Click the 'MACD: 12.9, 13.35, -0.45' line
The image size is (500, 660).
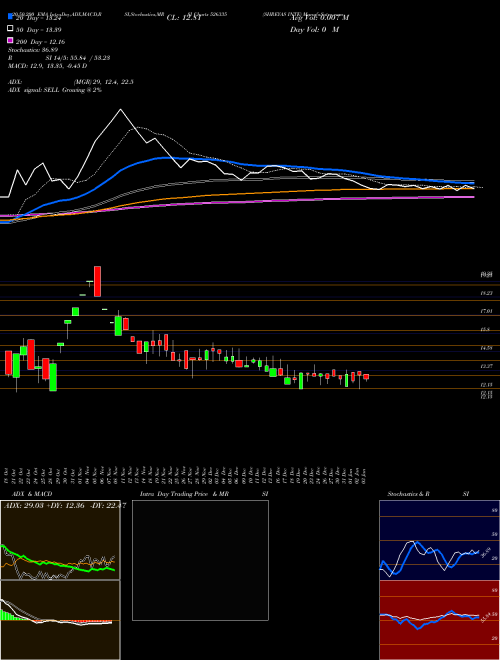tap(47, 66)
